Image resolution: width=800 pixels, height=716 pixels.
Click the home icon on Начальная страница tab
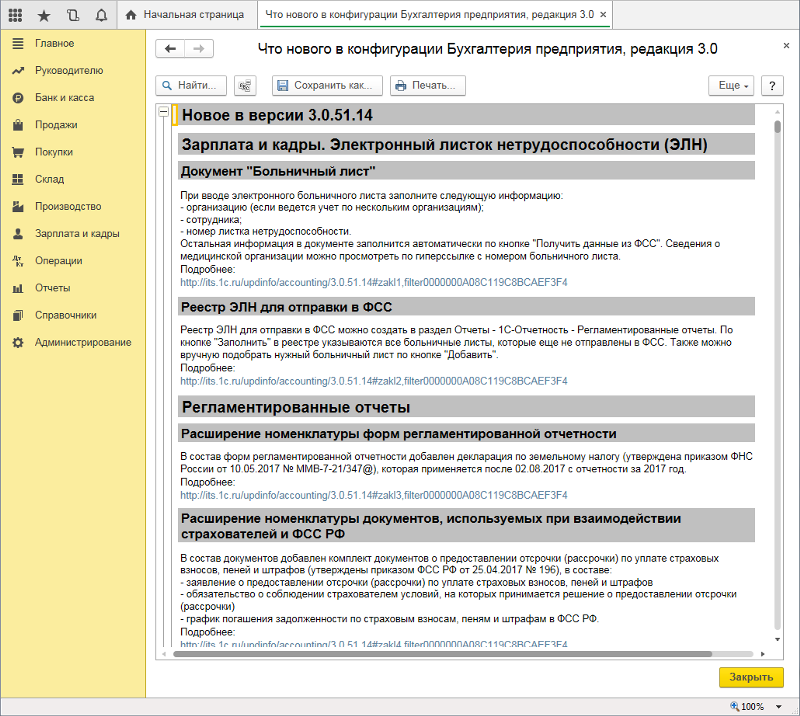(x=131, y=15)
